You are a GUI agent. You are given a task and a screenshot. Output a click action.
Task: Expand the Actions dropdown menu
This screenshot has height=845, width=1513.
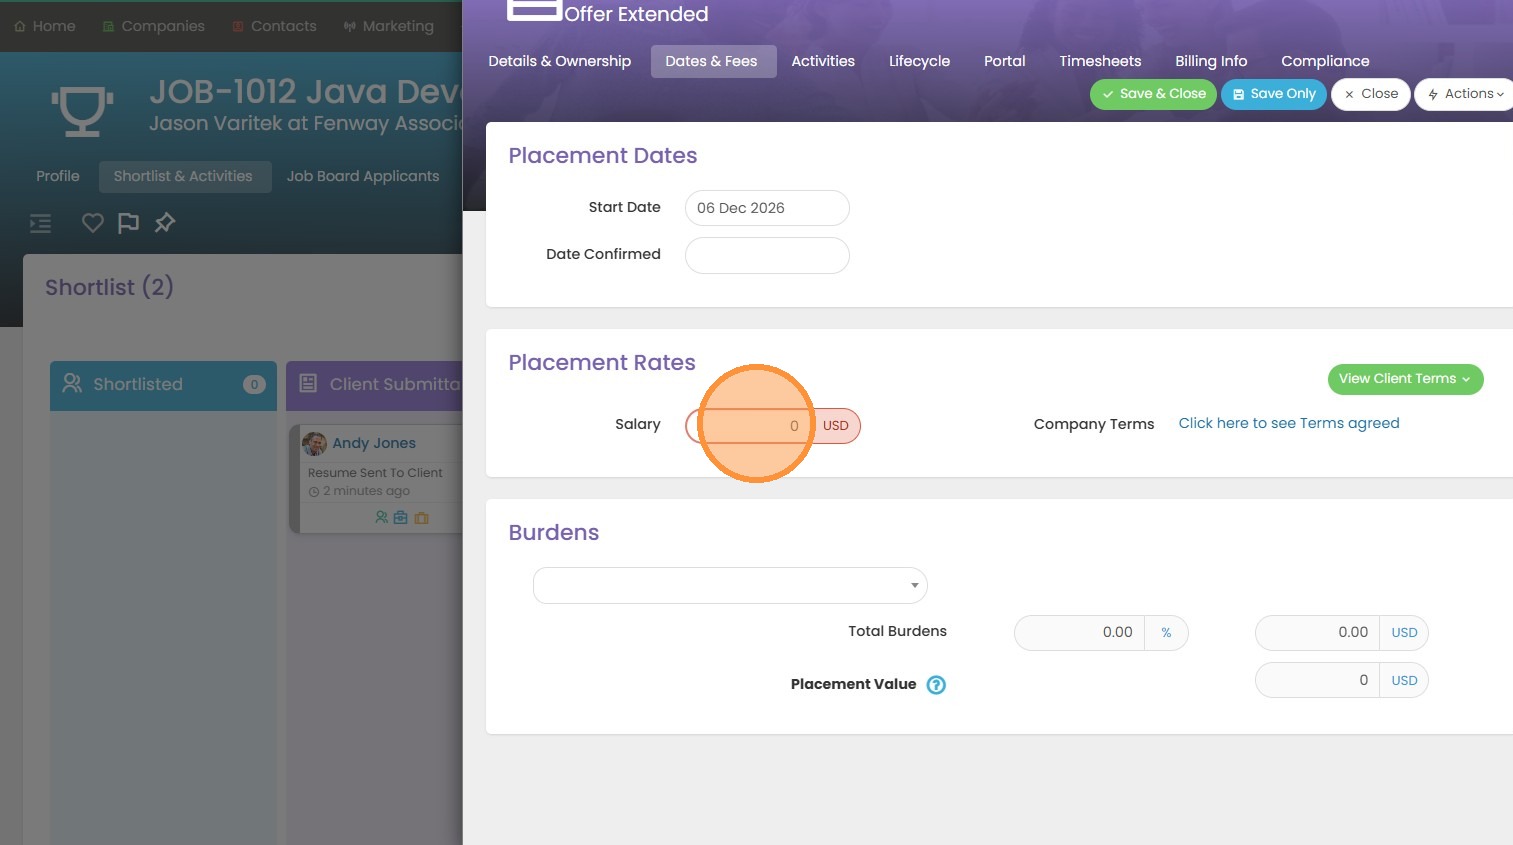pos(1466,94)
